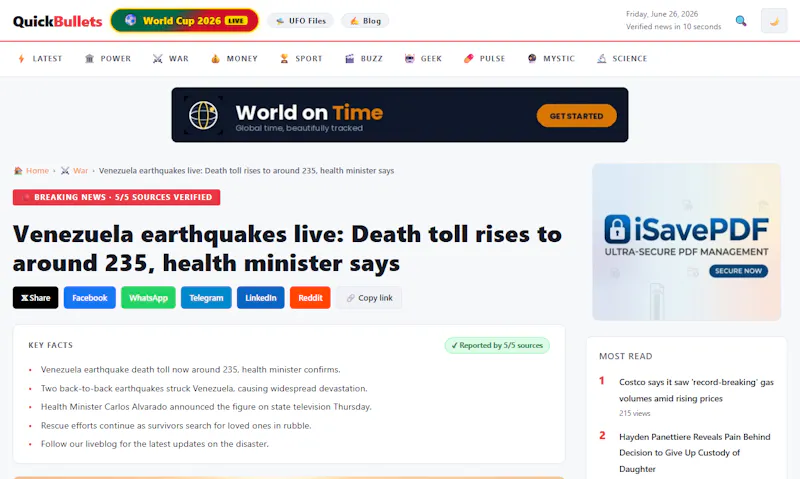Click bullet 'death toll now around 235'
This screenshot has width=800, height=479.
tap(190, 369)
